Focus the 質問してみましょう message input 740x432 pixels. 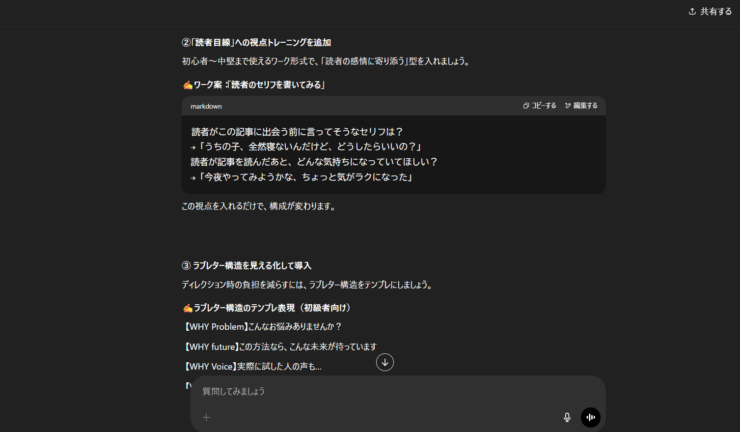[380, 391]
